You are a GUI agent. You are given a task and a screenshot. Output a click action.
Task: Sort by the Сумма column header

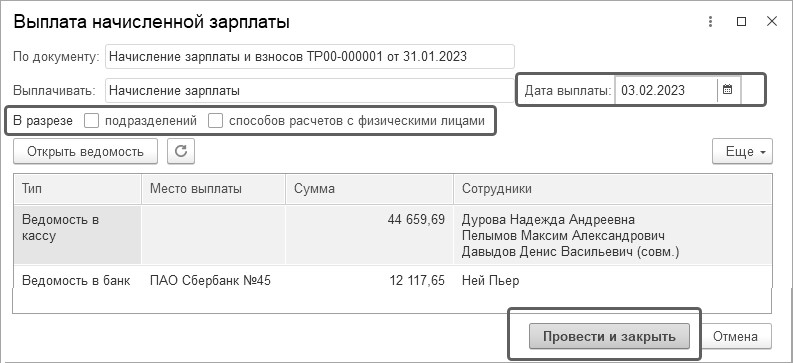(369, 189)
